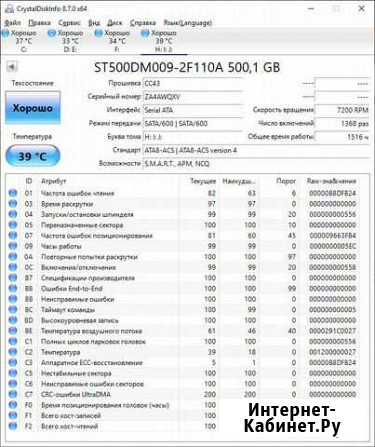Click status icon for Спецификации производителя
Image resolution: width=375 pixels, height=447 pixels.
tap(13, 278)
